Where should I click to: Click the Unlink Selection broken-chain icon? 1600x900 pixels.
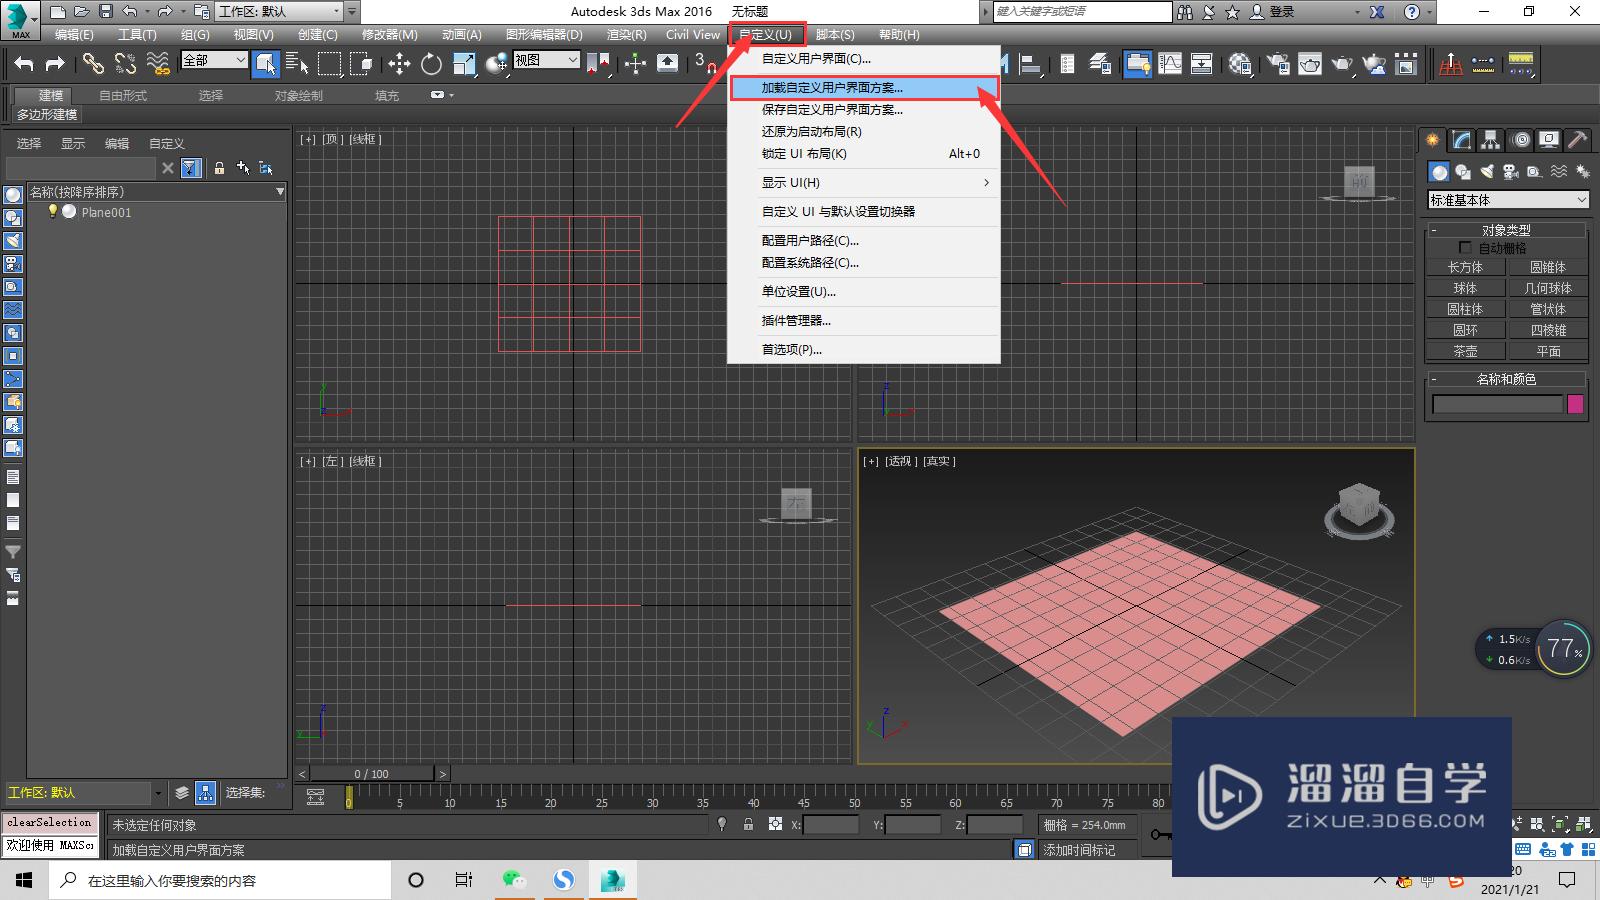125,64
